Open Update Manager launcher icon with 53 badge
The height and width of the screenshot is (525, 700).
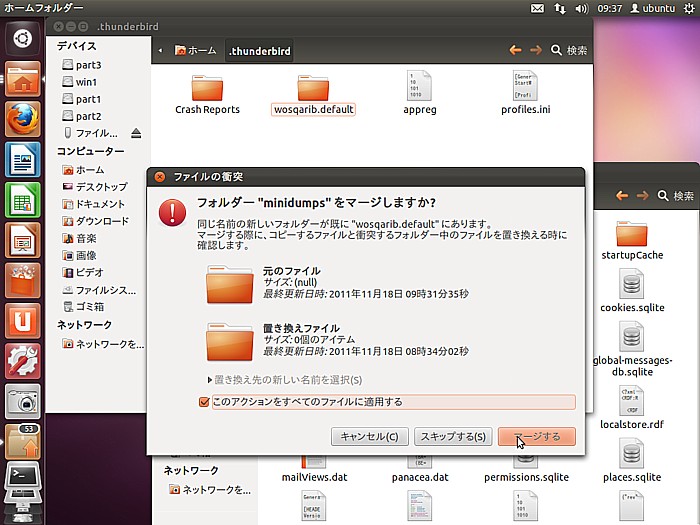[x=22, y=441]
